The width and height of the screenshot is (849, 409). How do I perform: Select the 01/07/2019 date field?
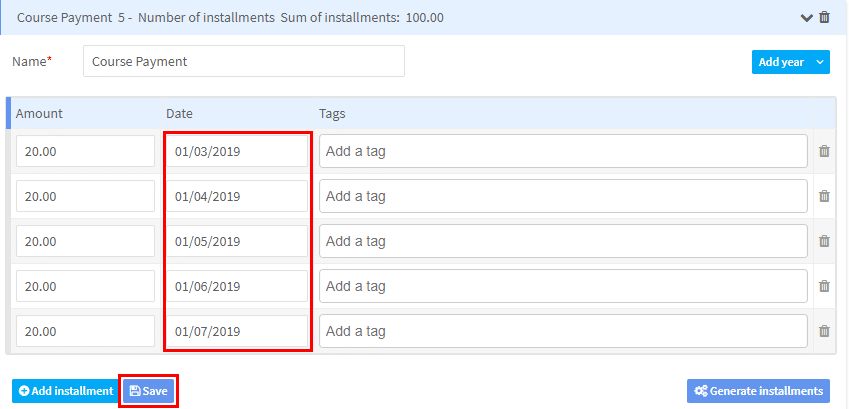[x=237, y=331]
